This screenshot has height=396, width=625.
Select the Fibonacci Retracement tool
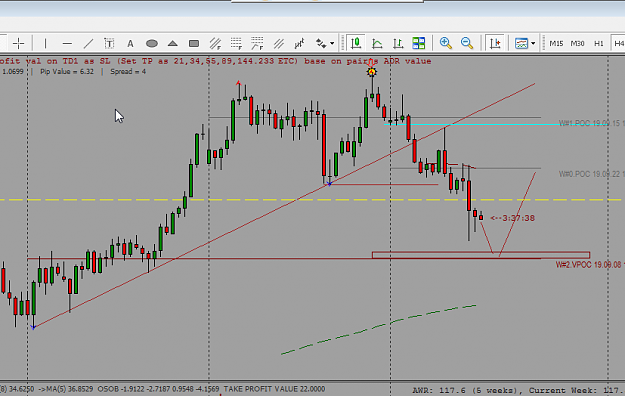(236, 43)
